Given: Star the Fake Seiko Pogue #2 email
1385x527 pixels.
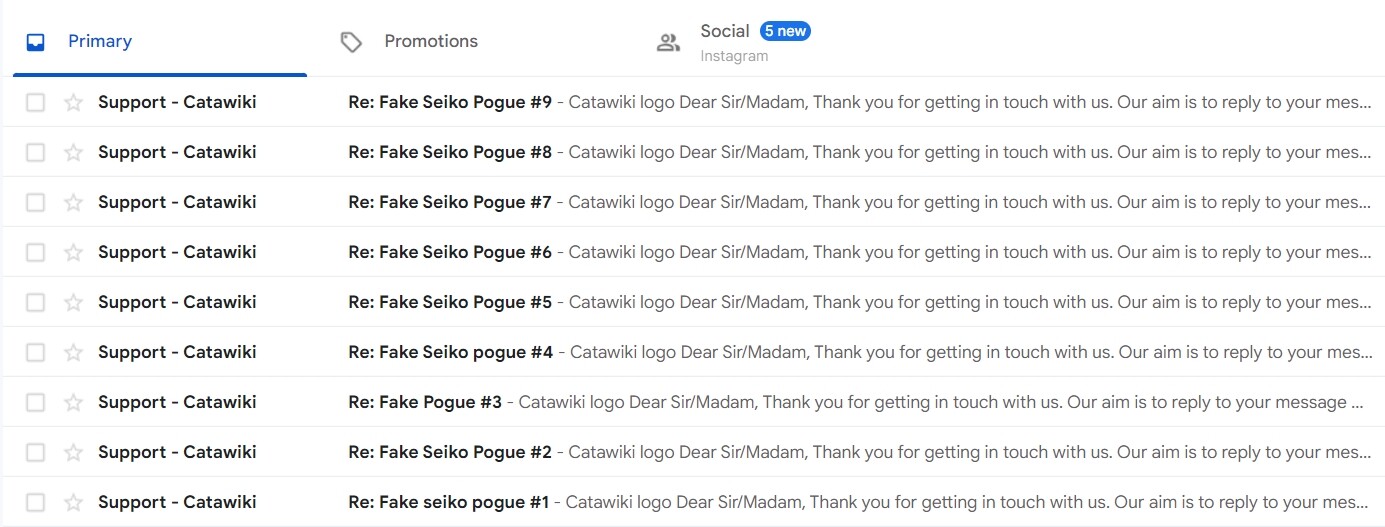Looking at the screenshot, I should [x=73, y=452].
